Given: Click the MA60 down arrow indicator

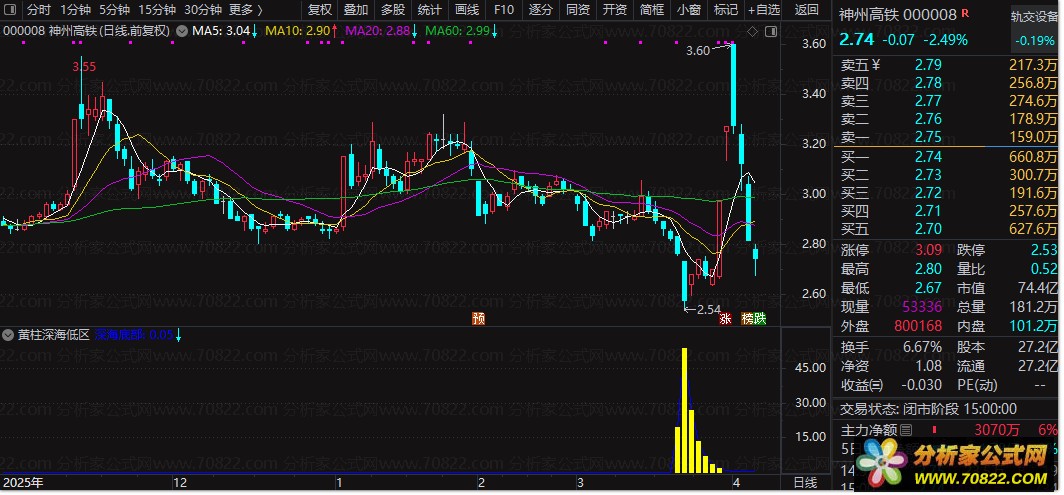Looking at the screenshot, I should [x=495, y=31].
